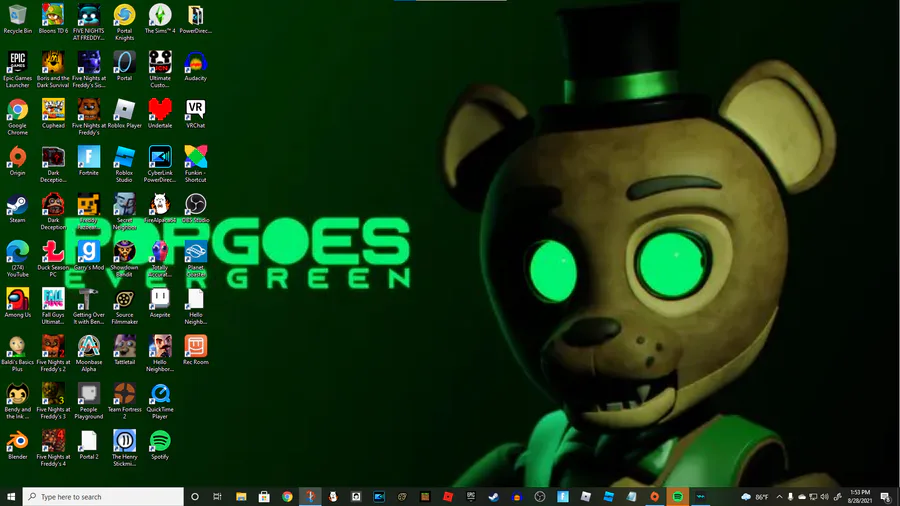Open Roblox red icon on taskbar
Image resolution: width=900 pixels, height=506 pixels.
448,497
